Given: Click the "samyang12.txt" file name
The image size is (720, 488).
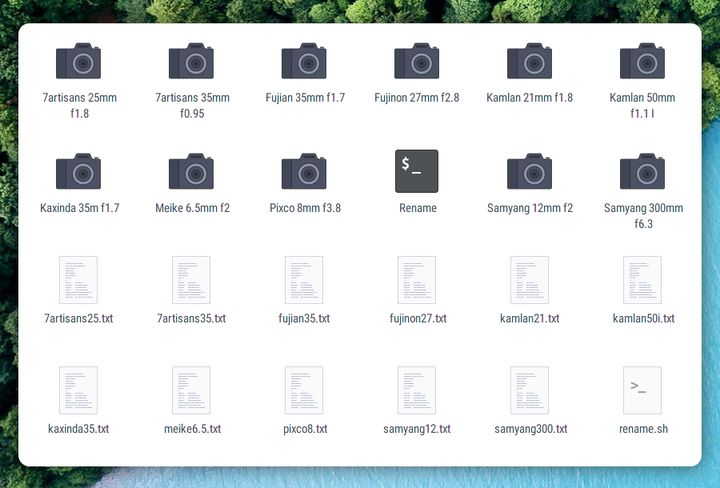Looking at the screenshot, I should (x=417, y=429).
